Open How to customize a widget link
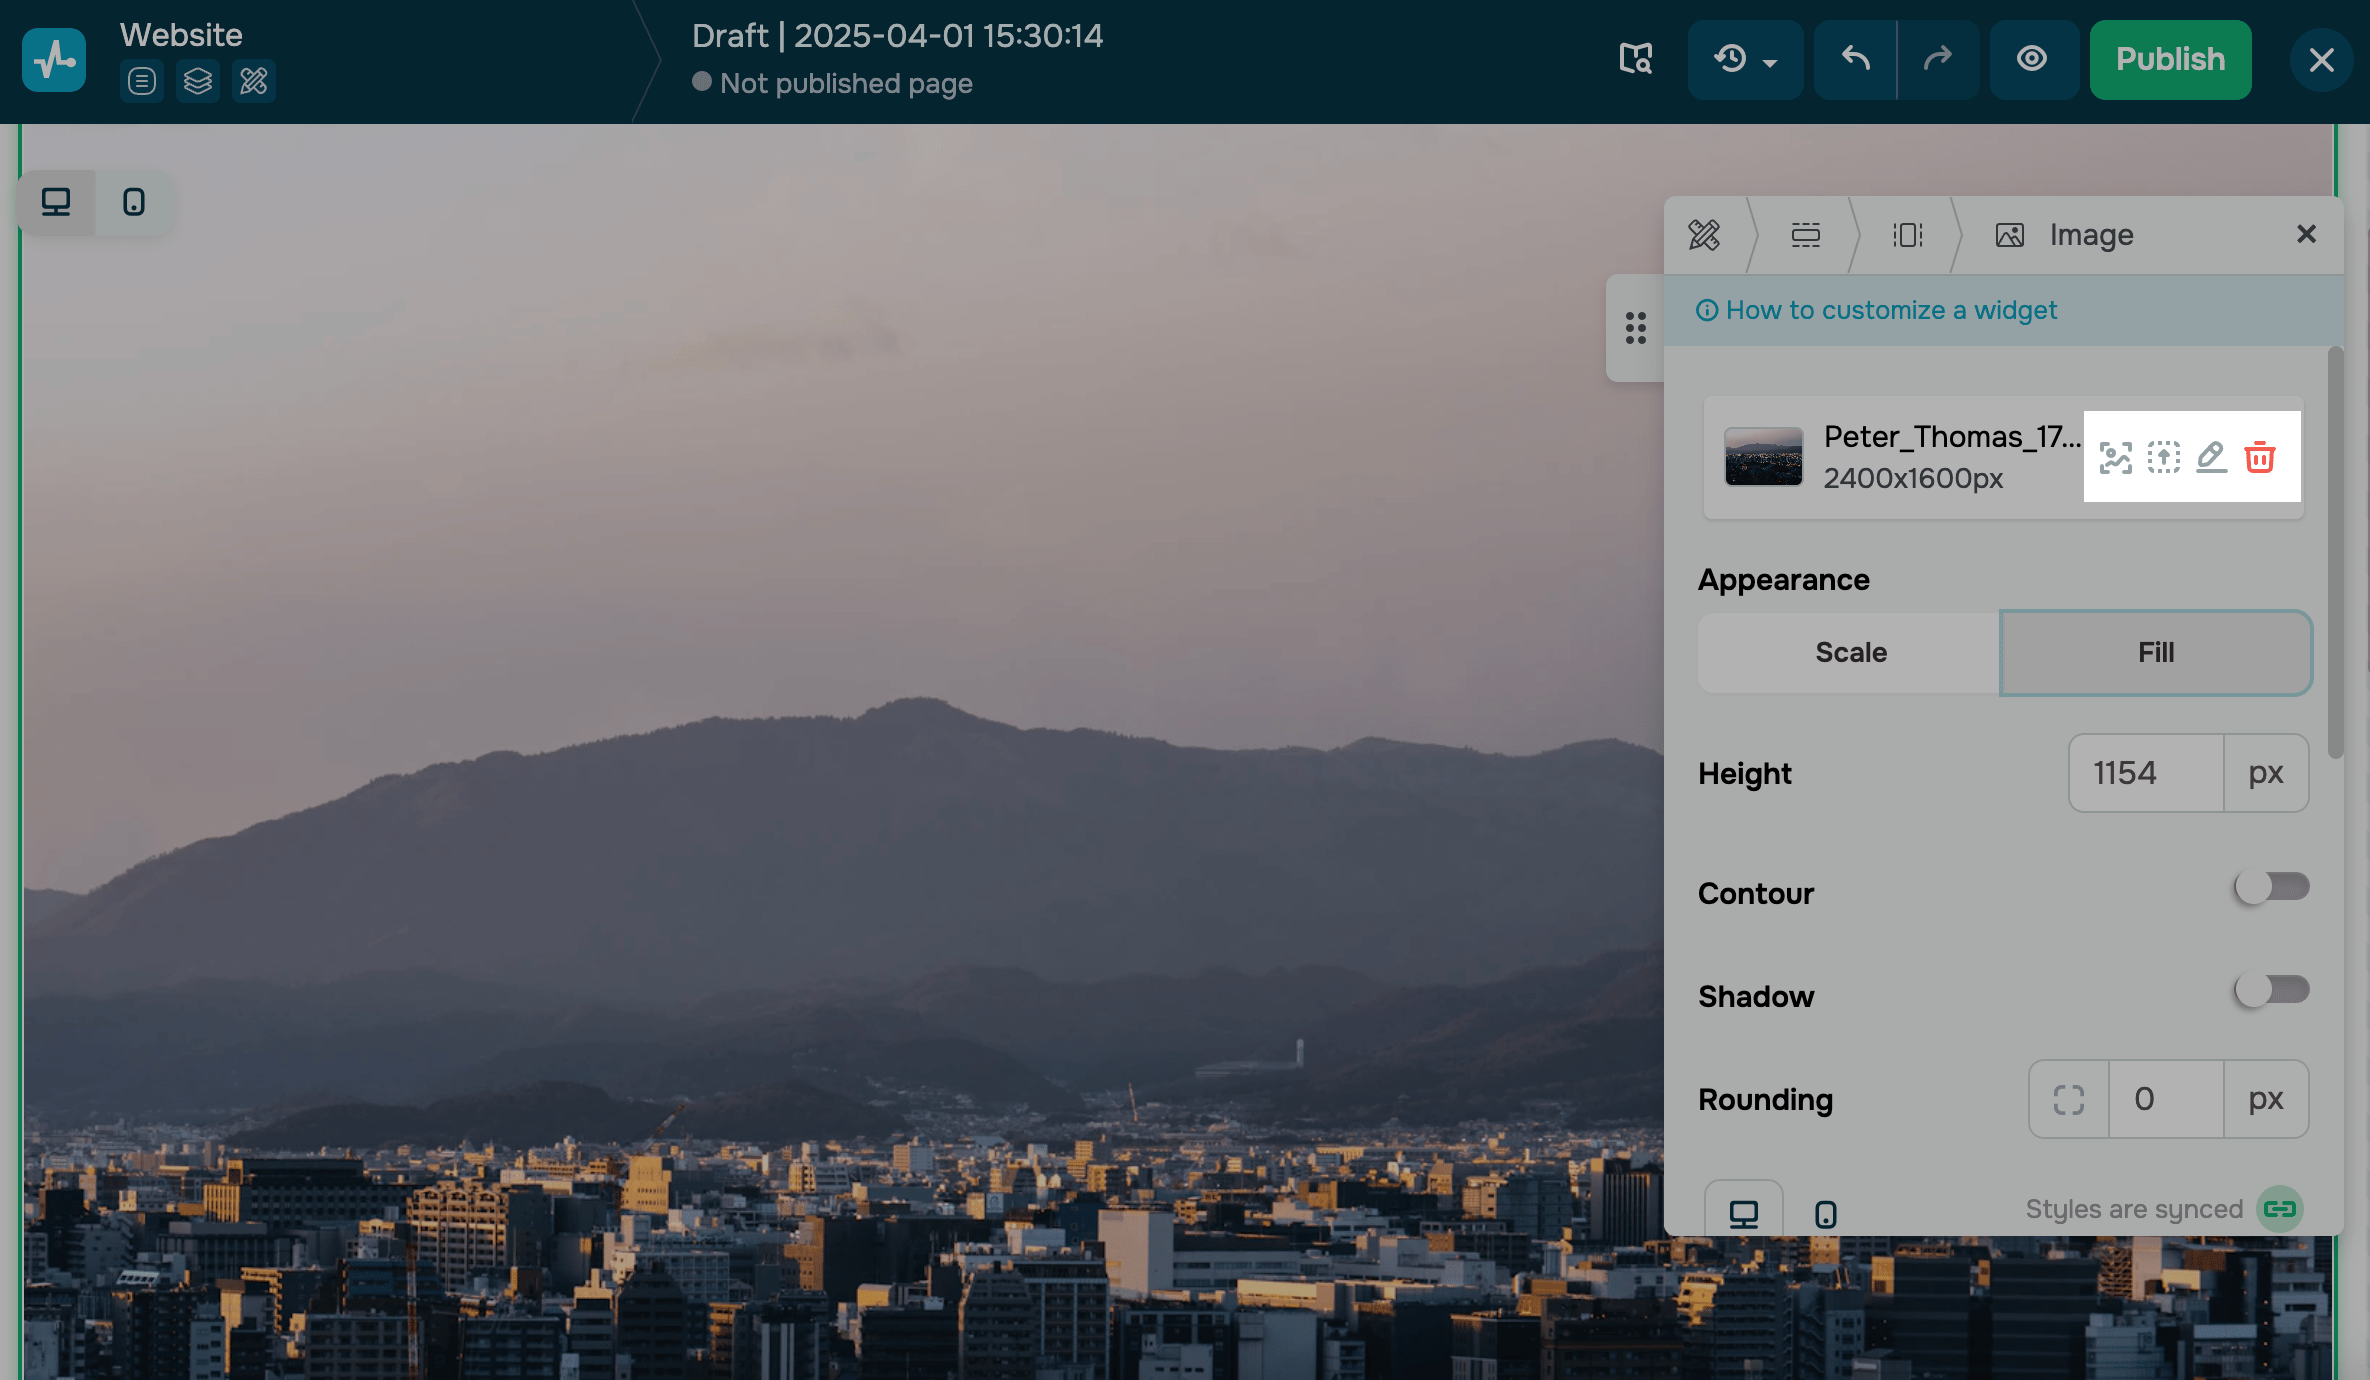 pyautogui.click(x=1890, y=310)
